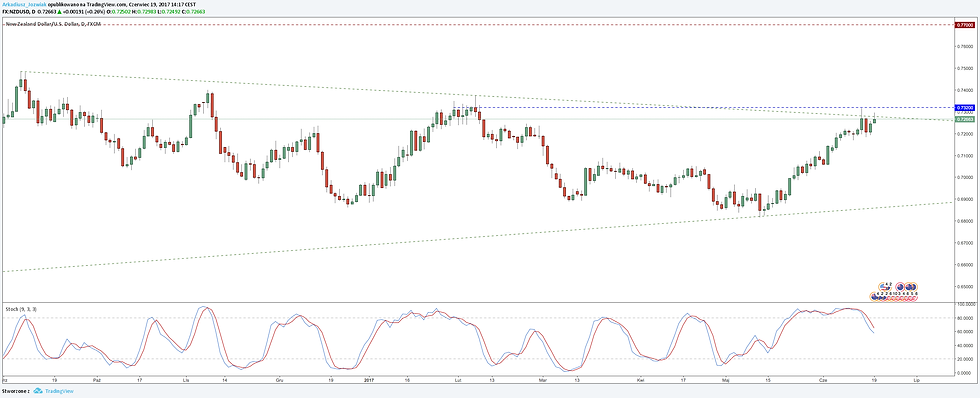Select the red 0.77000 price level label

(x=964, y=24)
